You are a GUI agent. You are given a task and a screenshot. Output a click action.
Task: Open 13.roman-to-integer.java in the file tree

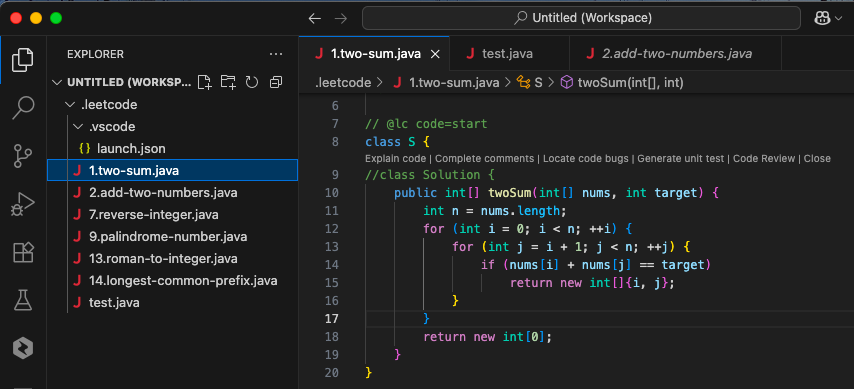[173, 259]
